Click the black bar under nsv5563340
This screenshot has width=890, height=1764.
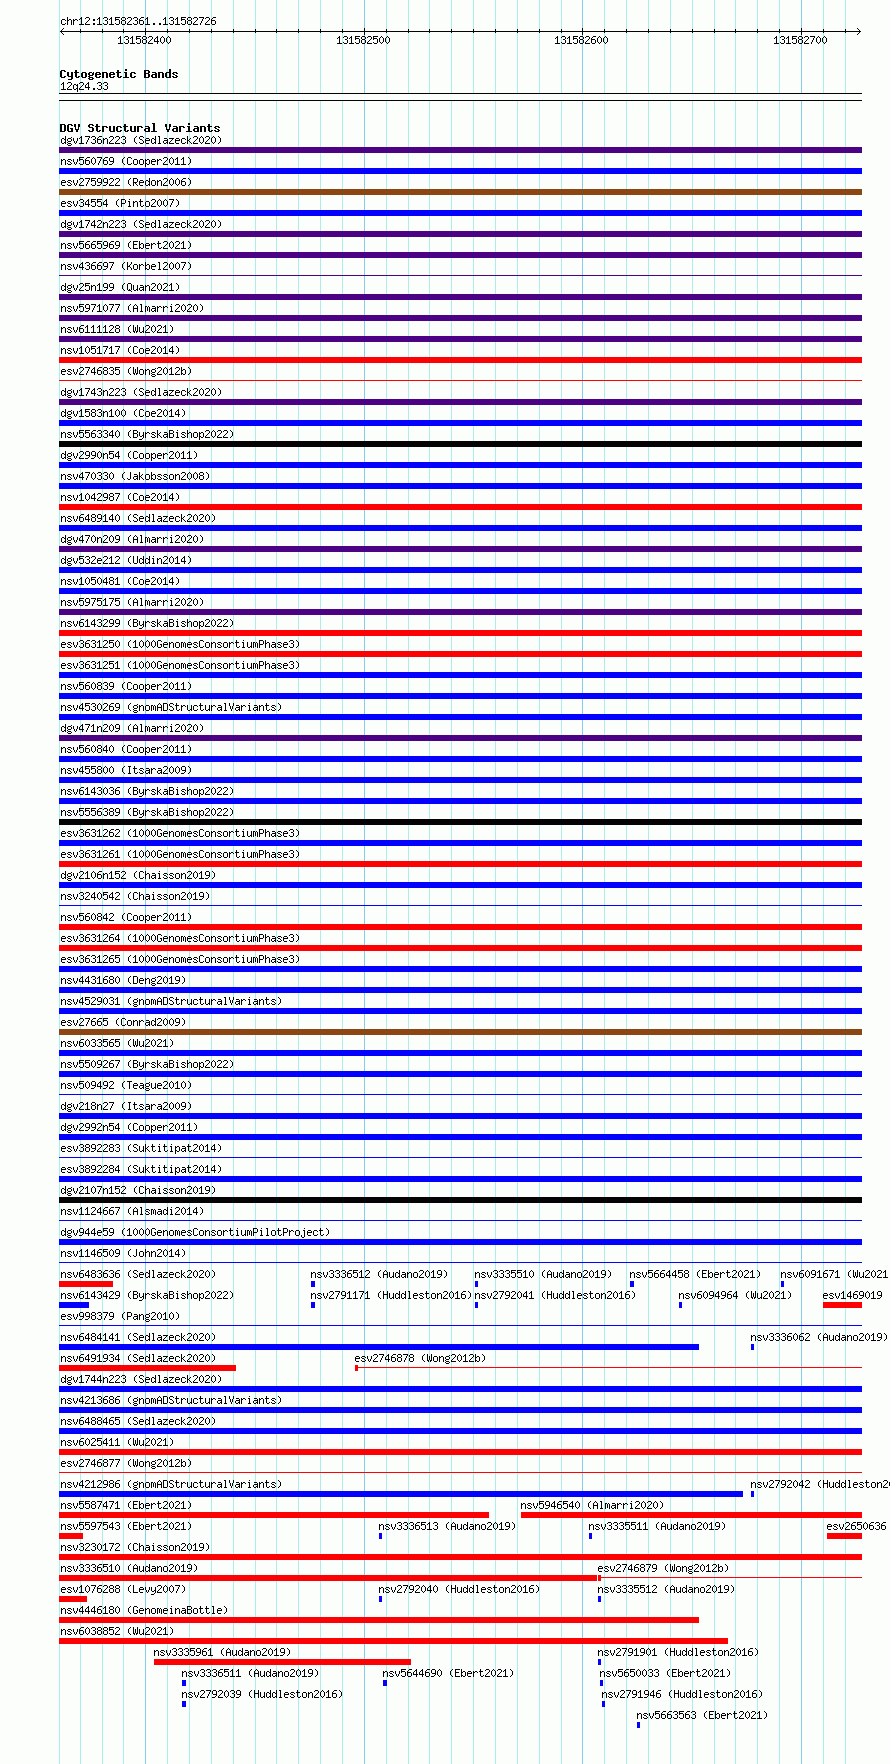click(x=460, y=444)
